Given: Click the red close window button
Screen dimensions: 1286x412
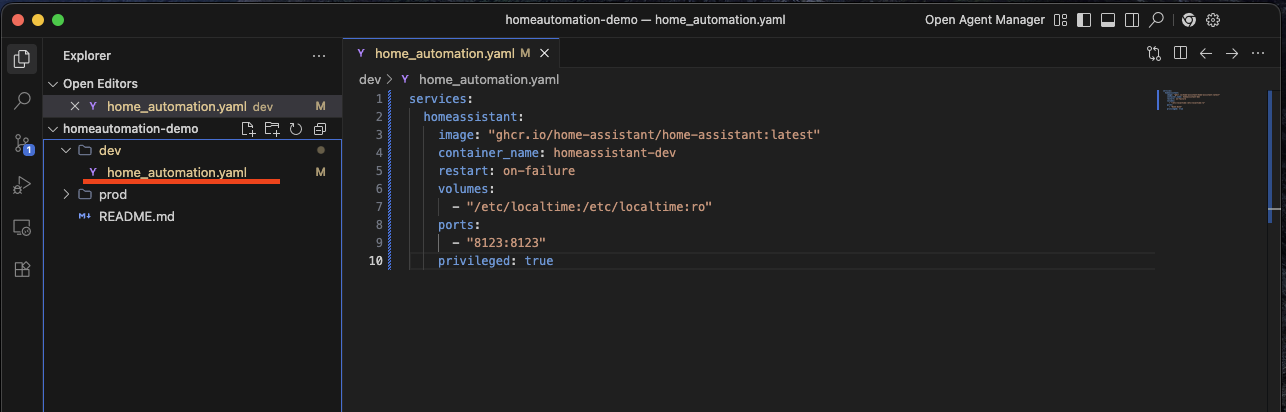Looking at the screenshot, I should coord(19,20).
